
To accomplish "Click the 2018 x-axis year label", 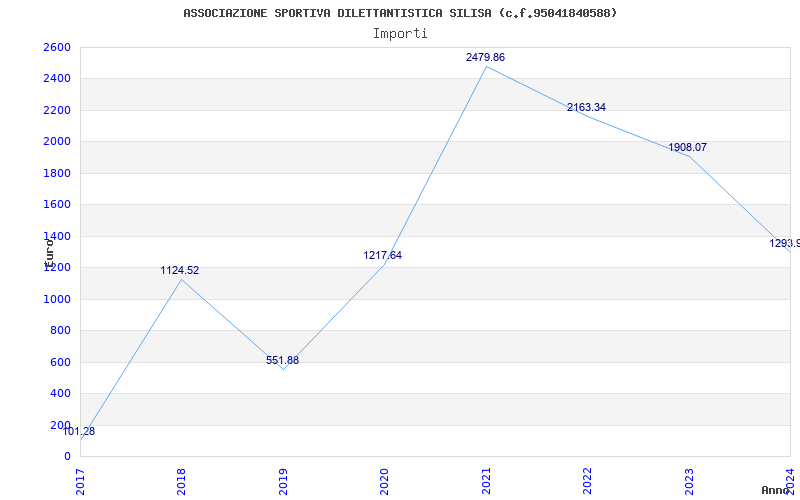I will pos(181,481).
